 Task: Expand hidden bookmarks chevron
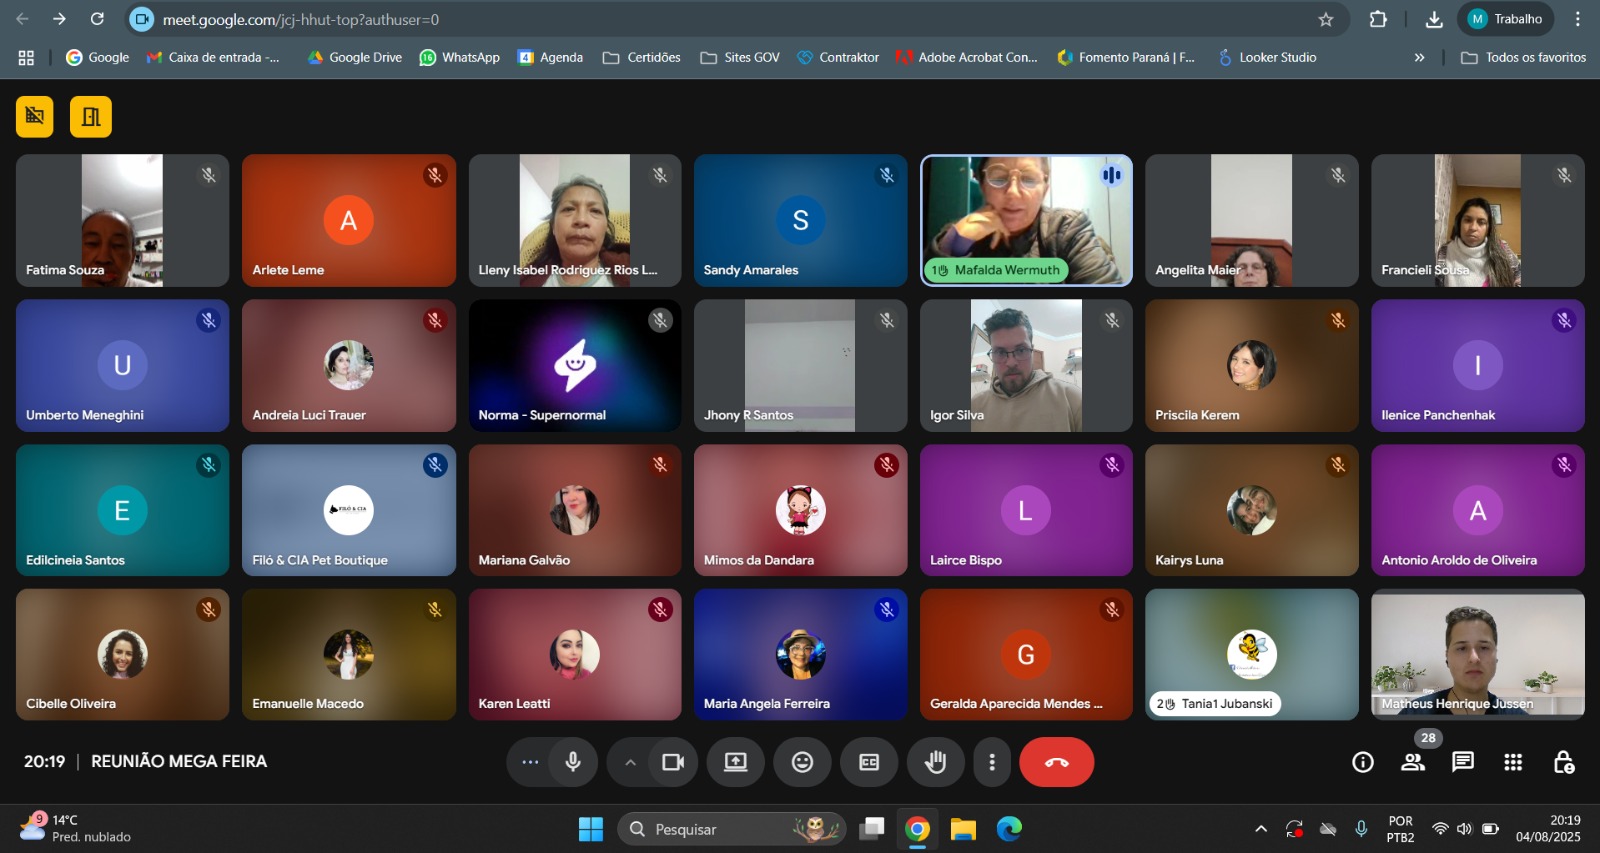[1418, 58]
